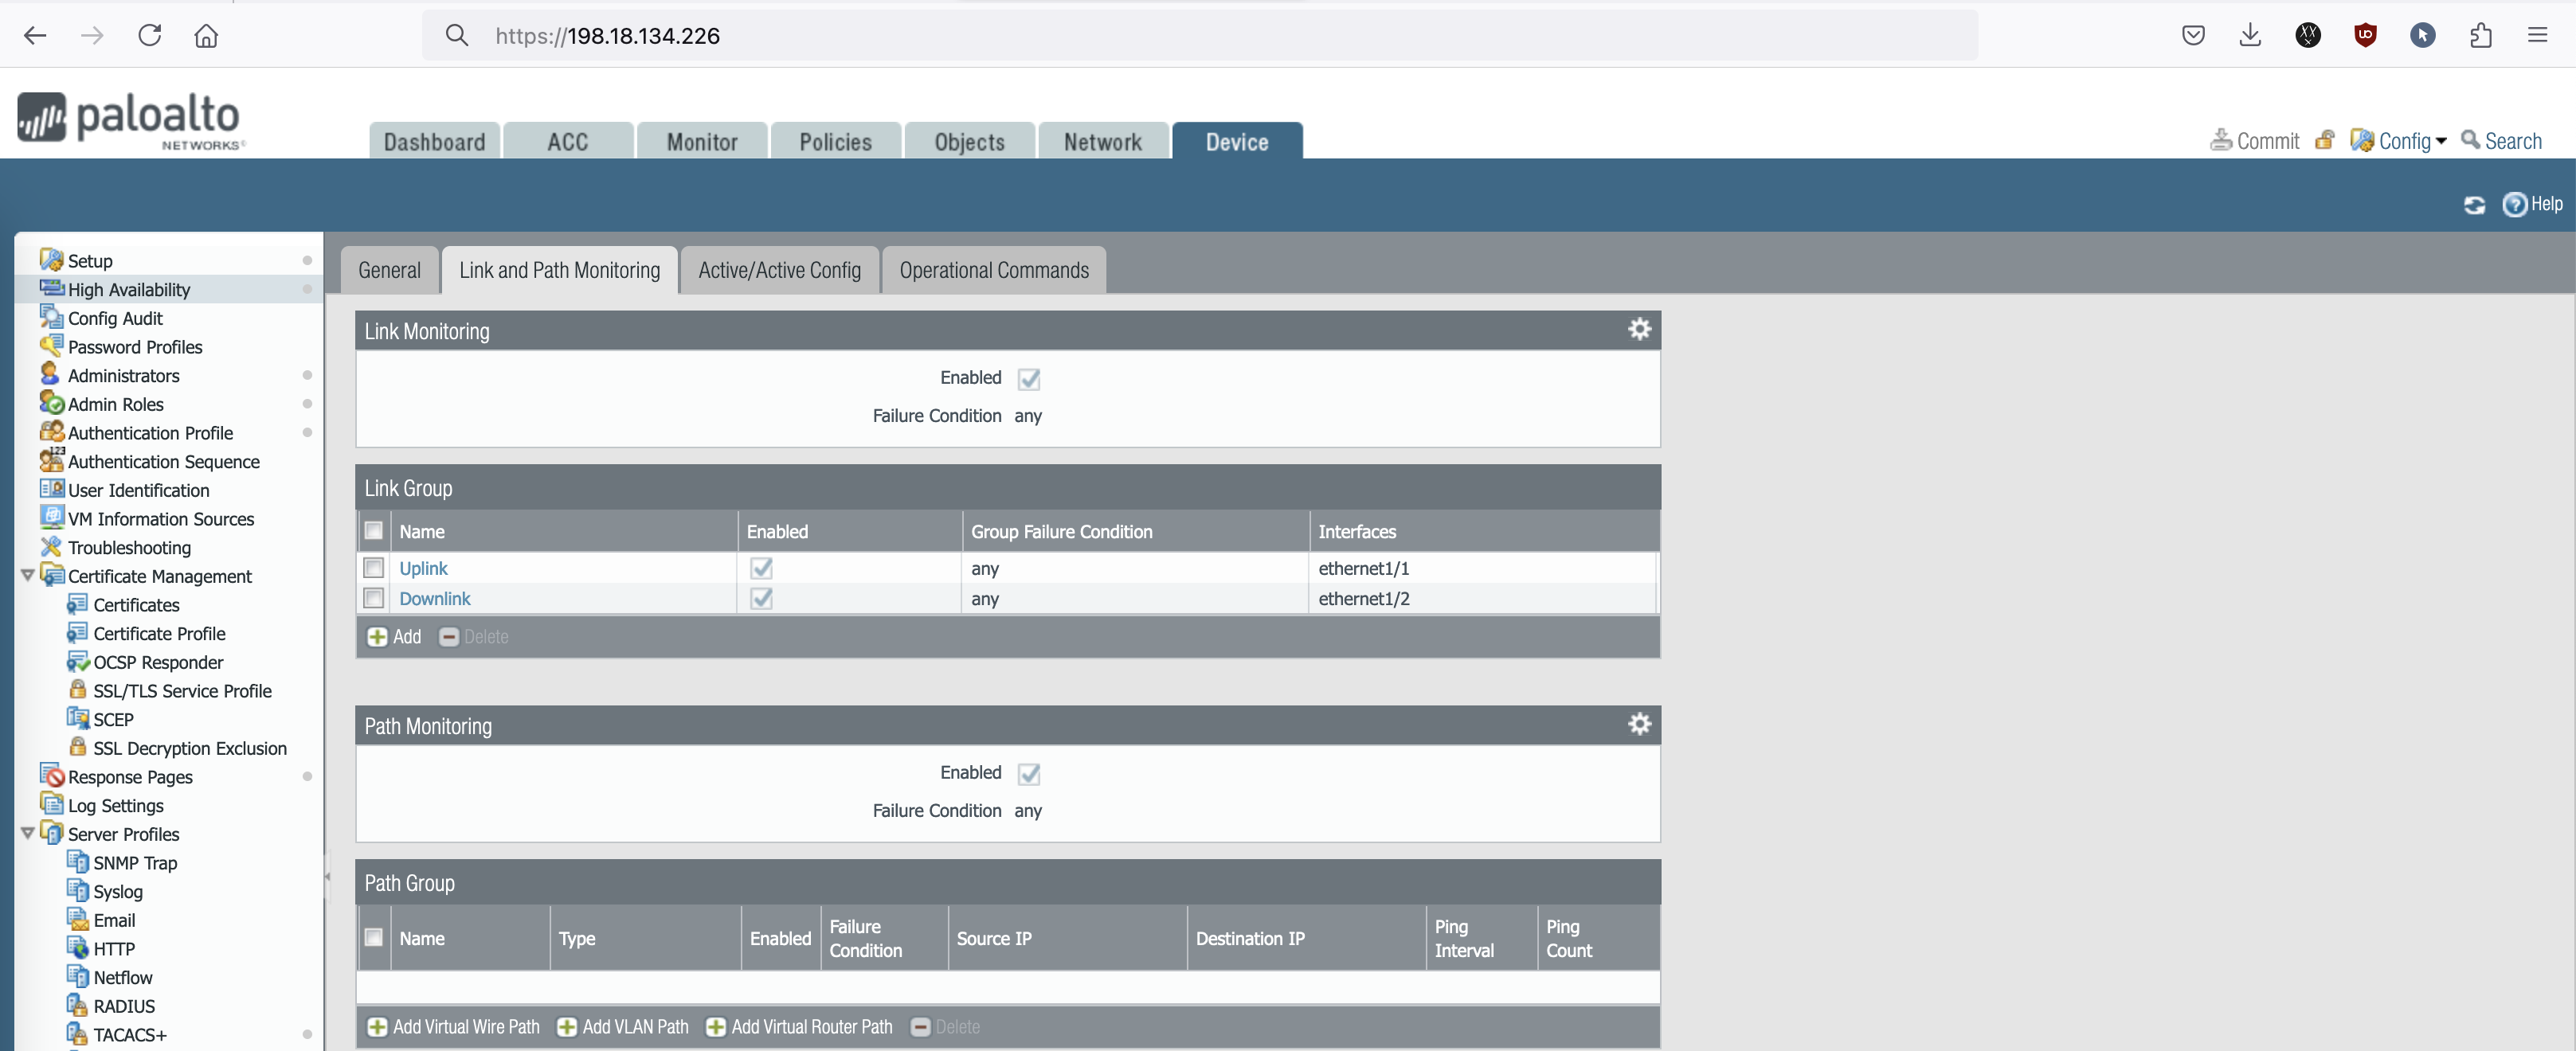Open the Downlink link group
The image size is (2576, 1051).
click(434, 598)
